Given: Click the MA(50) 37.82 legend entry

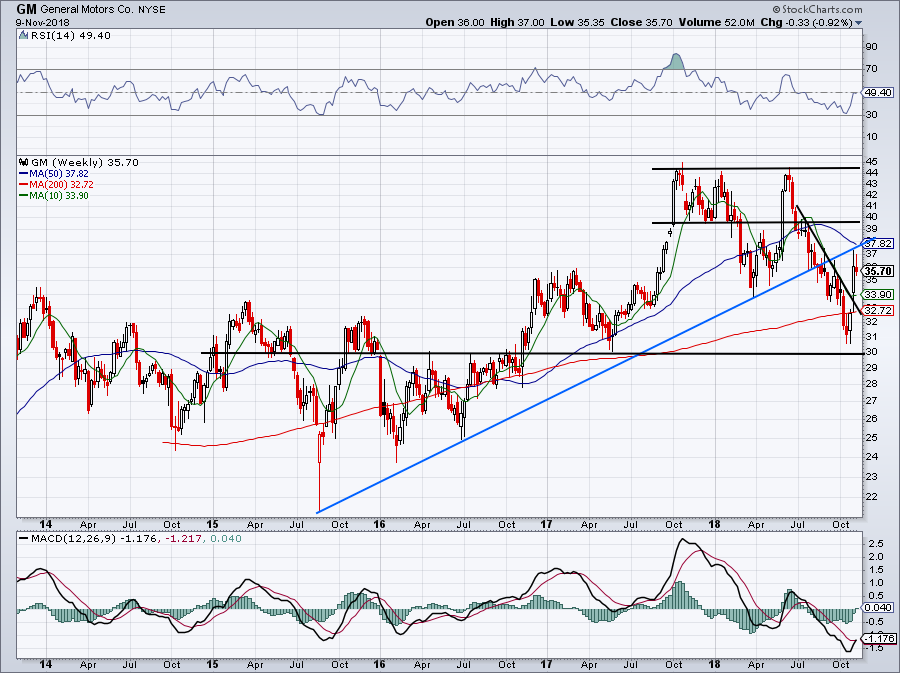Looking at the screenshot, I should point(59,174).
